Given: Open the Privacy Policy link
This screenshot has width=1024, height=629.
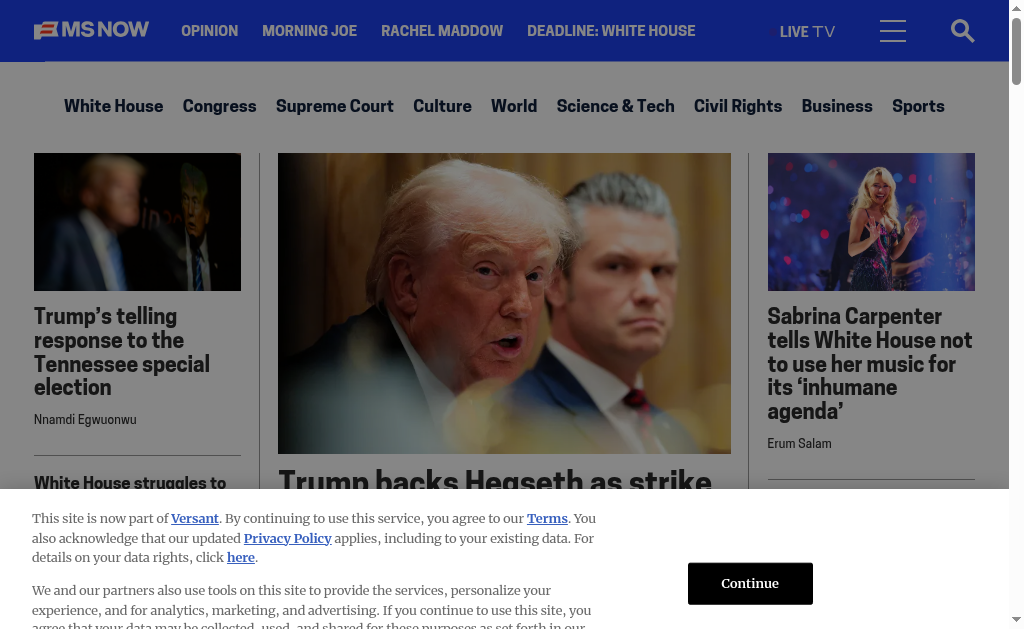Looking at the screenshot, I should (x=287, y=538).
